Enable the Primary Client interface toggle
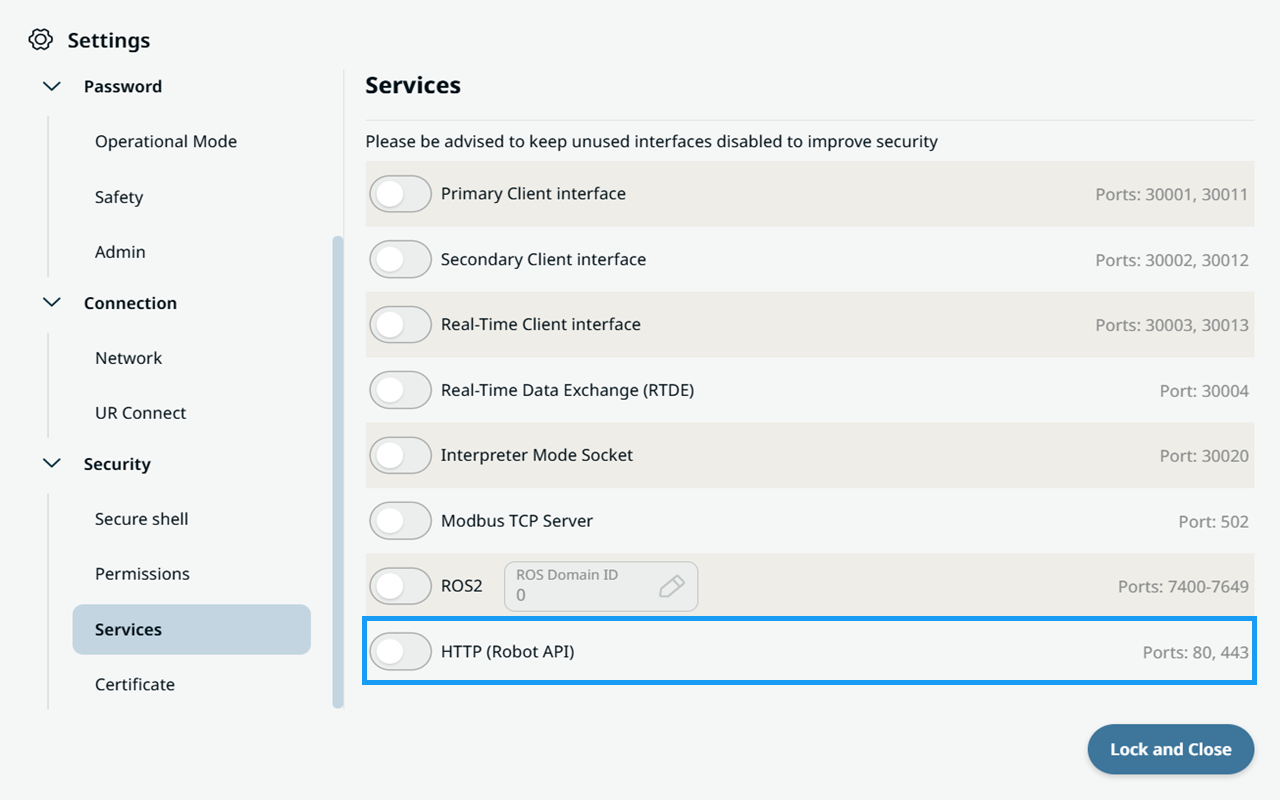1280x800 pixels. click(x=401, y=194)
